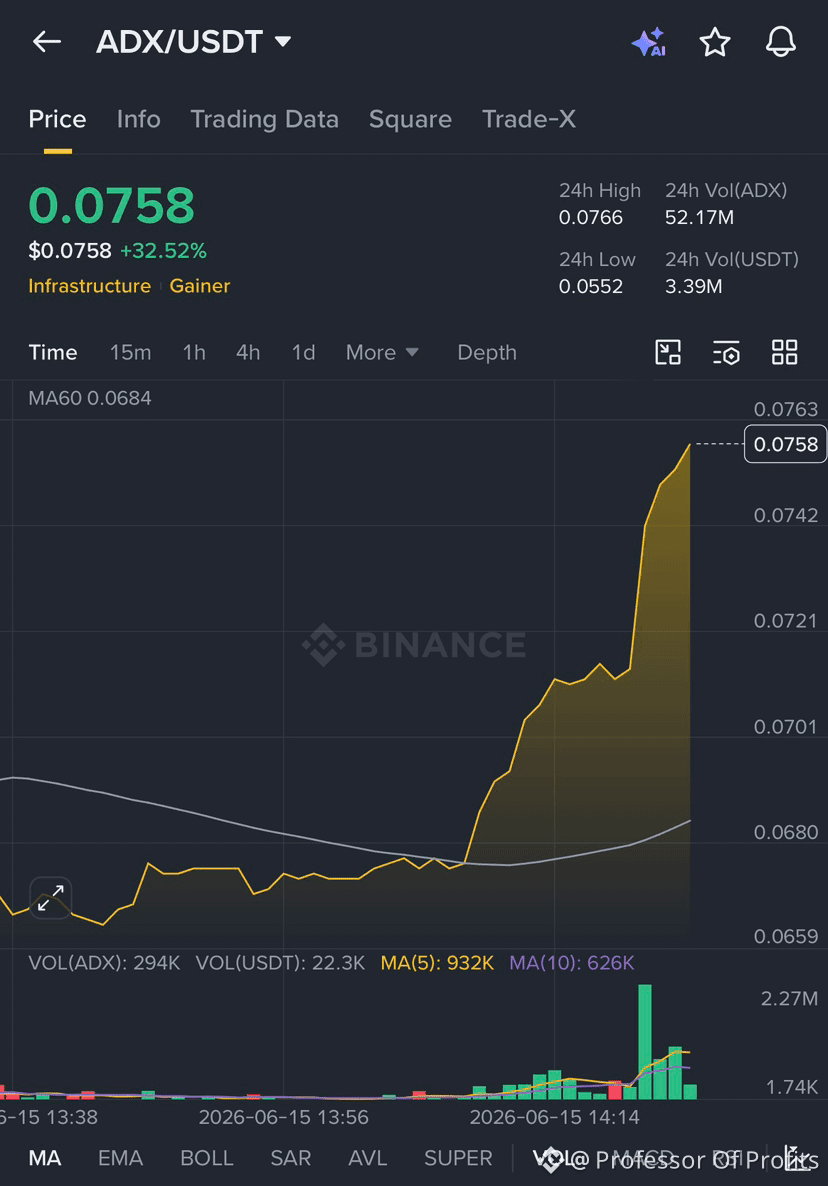Open price alerts bell icon
Image resolution: width=828 pixels, height=1186 pixels.
[x=780, y=42]
